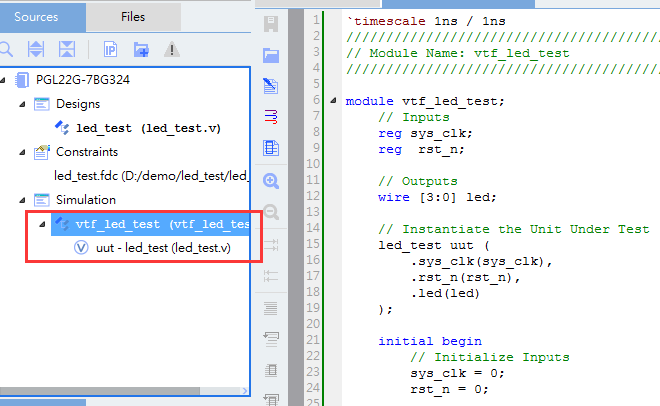This screenshot has width=660, height=406.
Task: Click line number 1 in the gutter
Action: point(316,20)
